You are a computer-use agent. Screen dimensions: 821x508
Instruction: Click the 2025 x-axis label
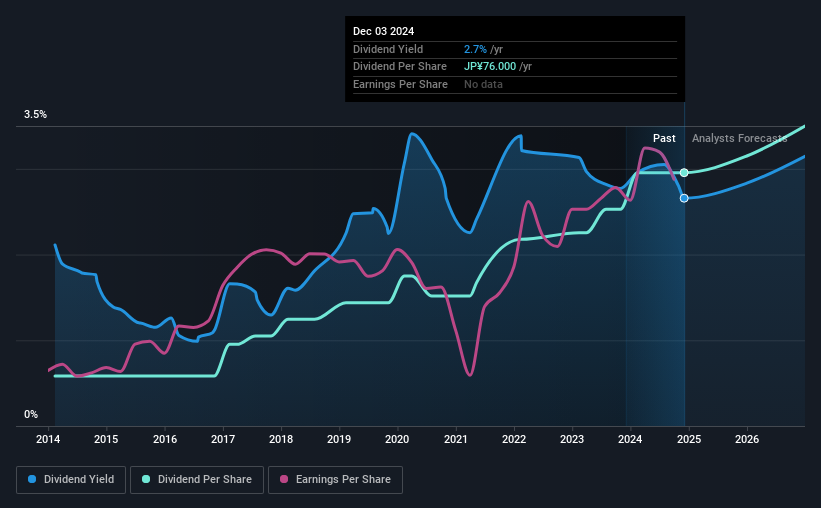[689, 439]
